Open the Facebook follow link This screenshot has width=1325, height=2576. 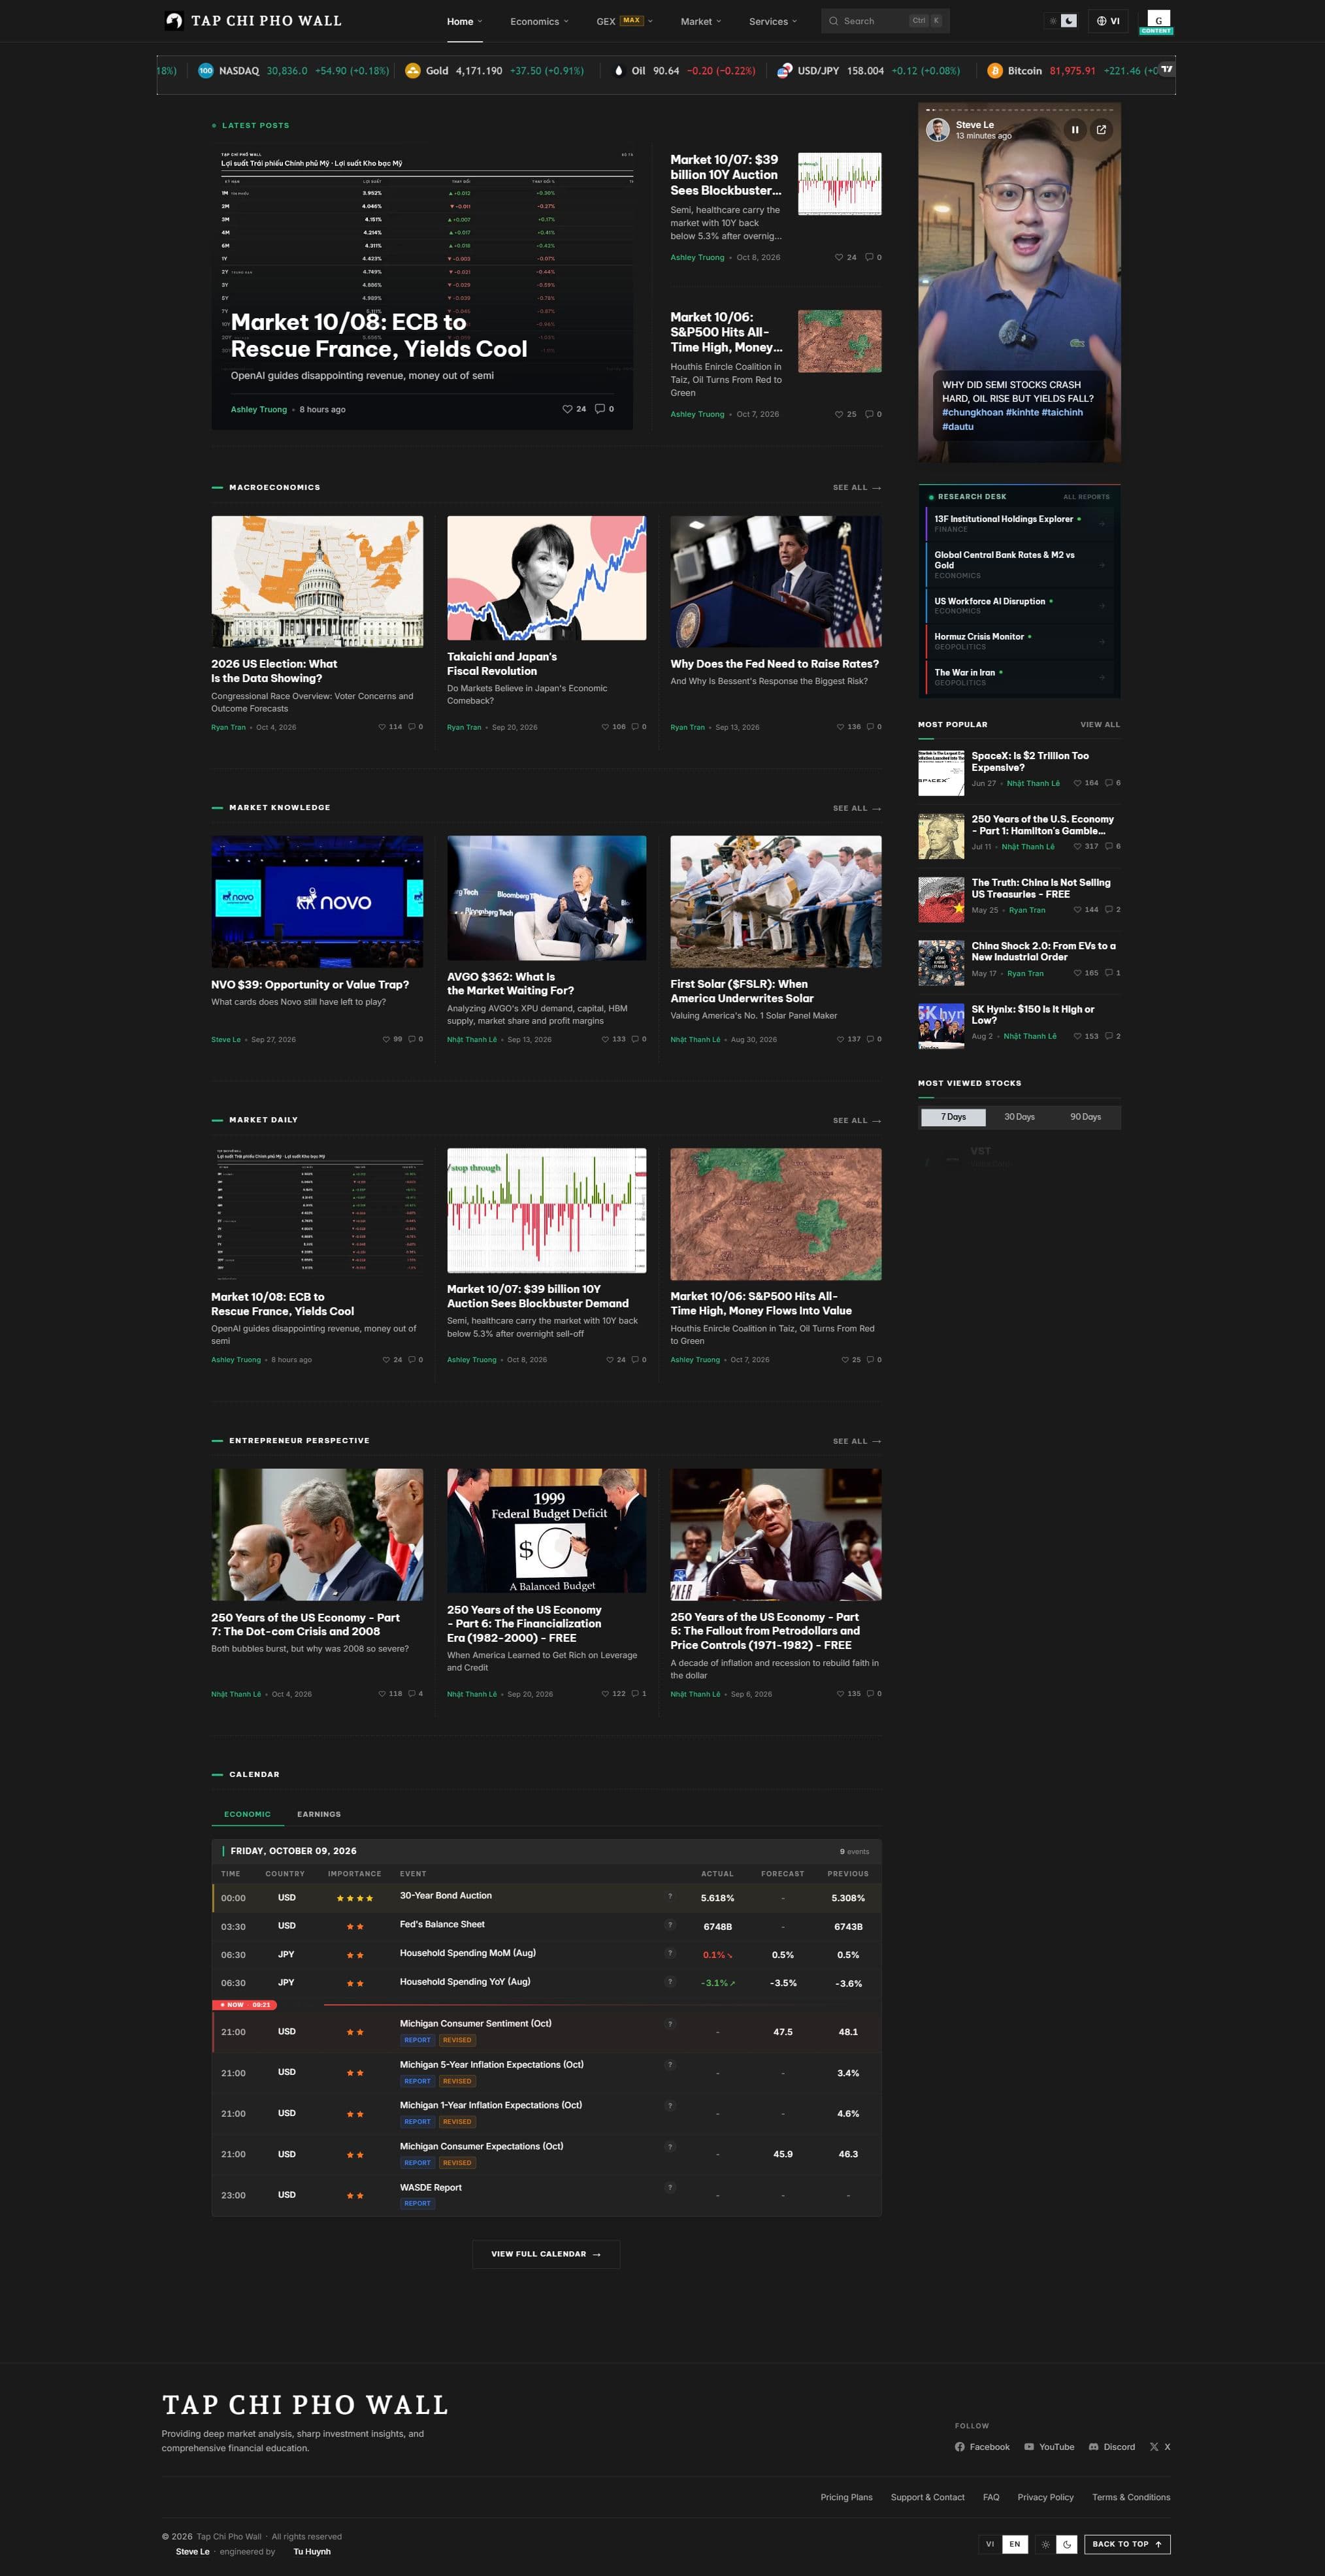click(982, 2447)
